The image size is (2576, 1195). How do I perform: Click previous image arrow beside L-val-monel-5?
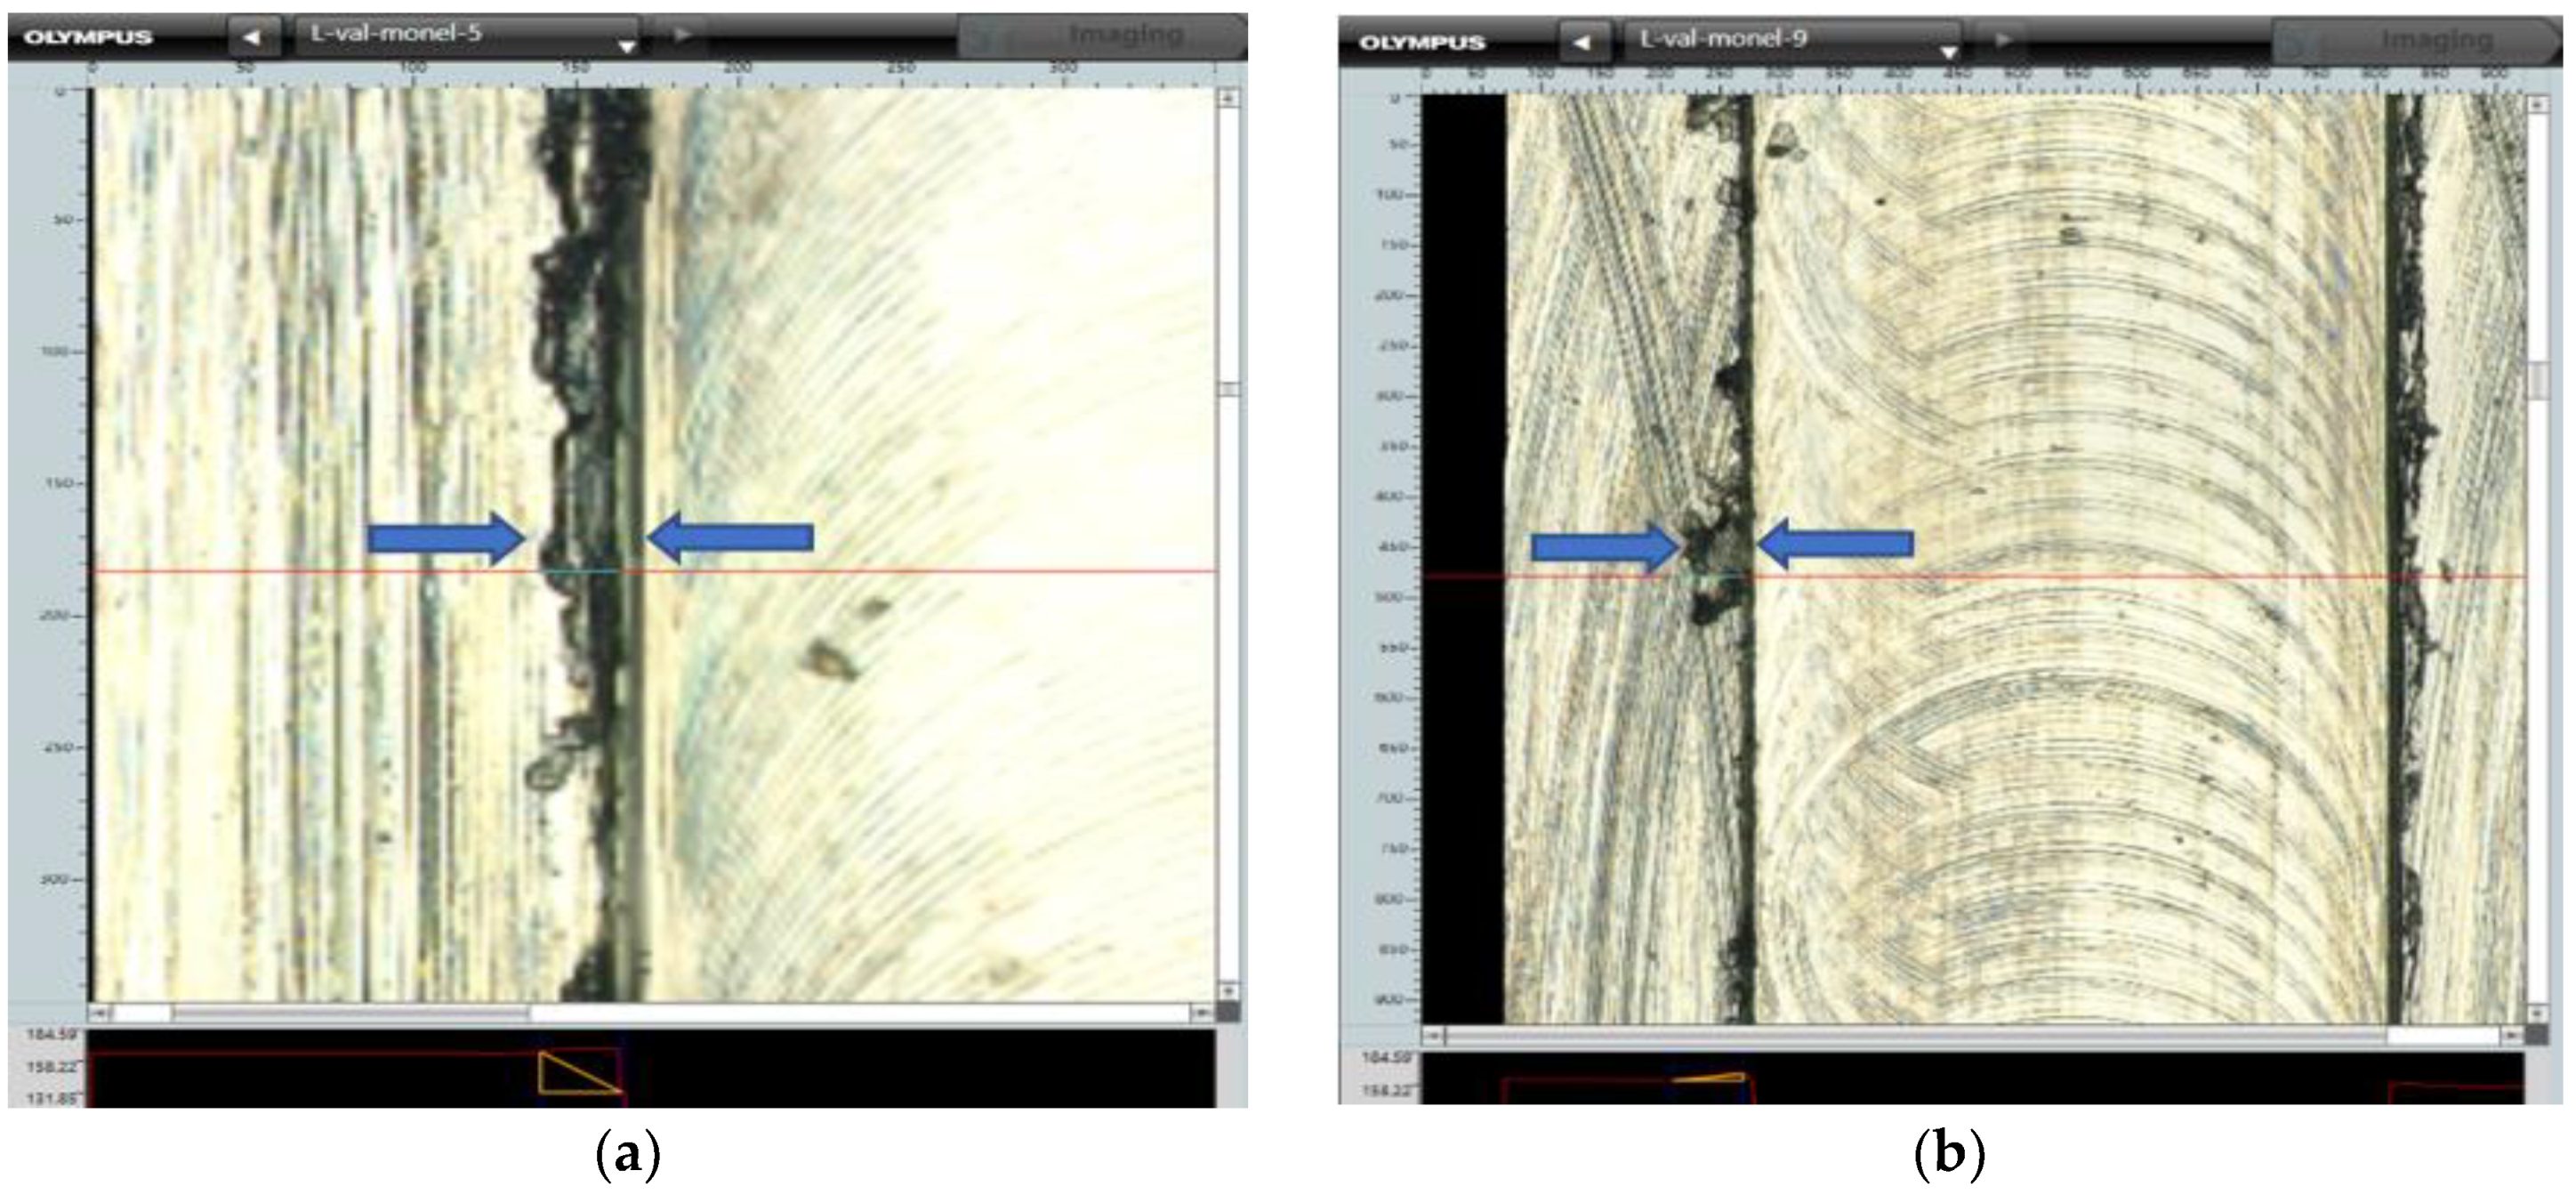click(252, 37)
